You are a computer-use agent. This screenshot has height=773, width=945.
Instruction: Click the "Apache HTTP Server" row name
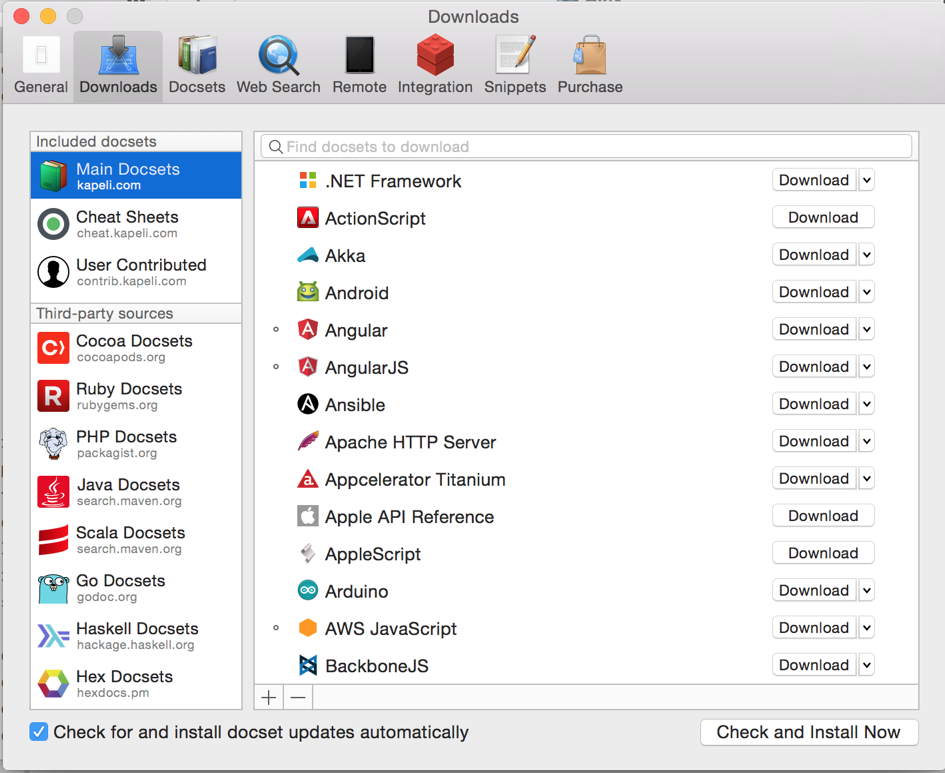410,442
